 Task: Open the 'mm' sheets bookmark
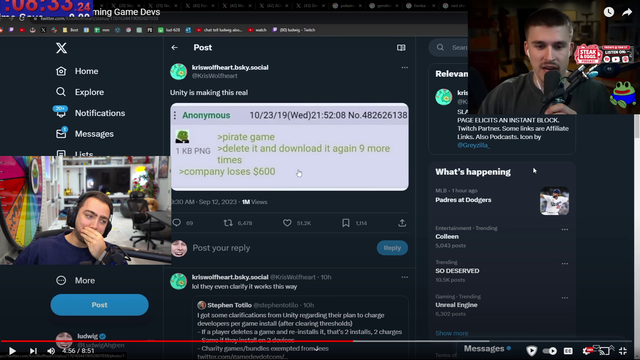pos(102,30)
